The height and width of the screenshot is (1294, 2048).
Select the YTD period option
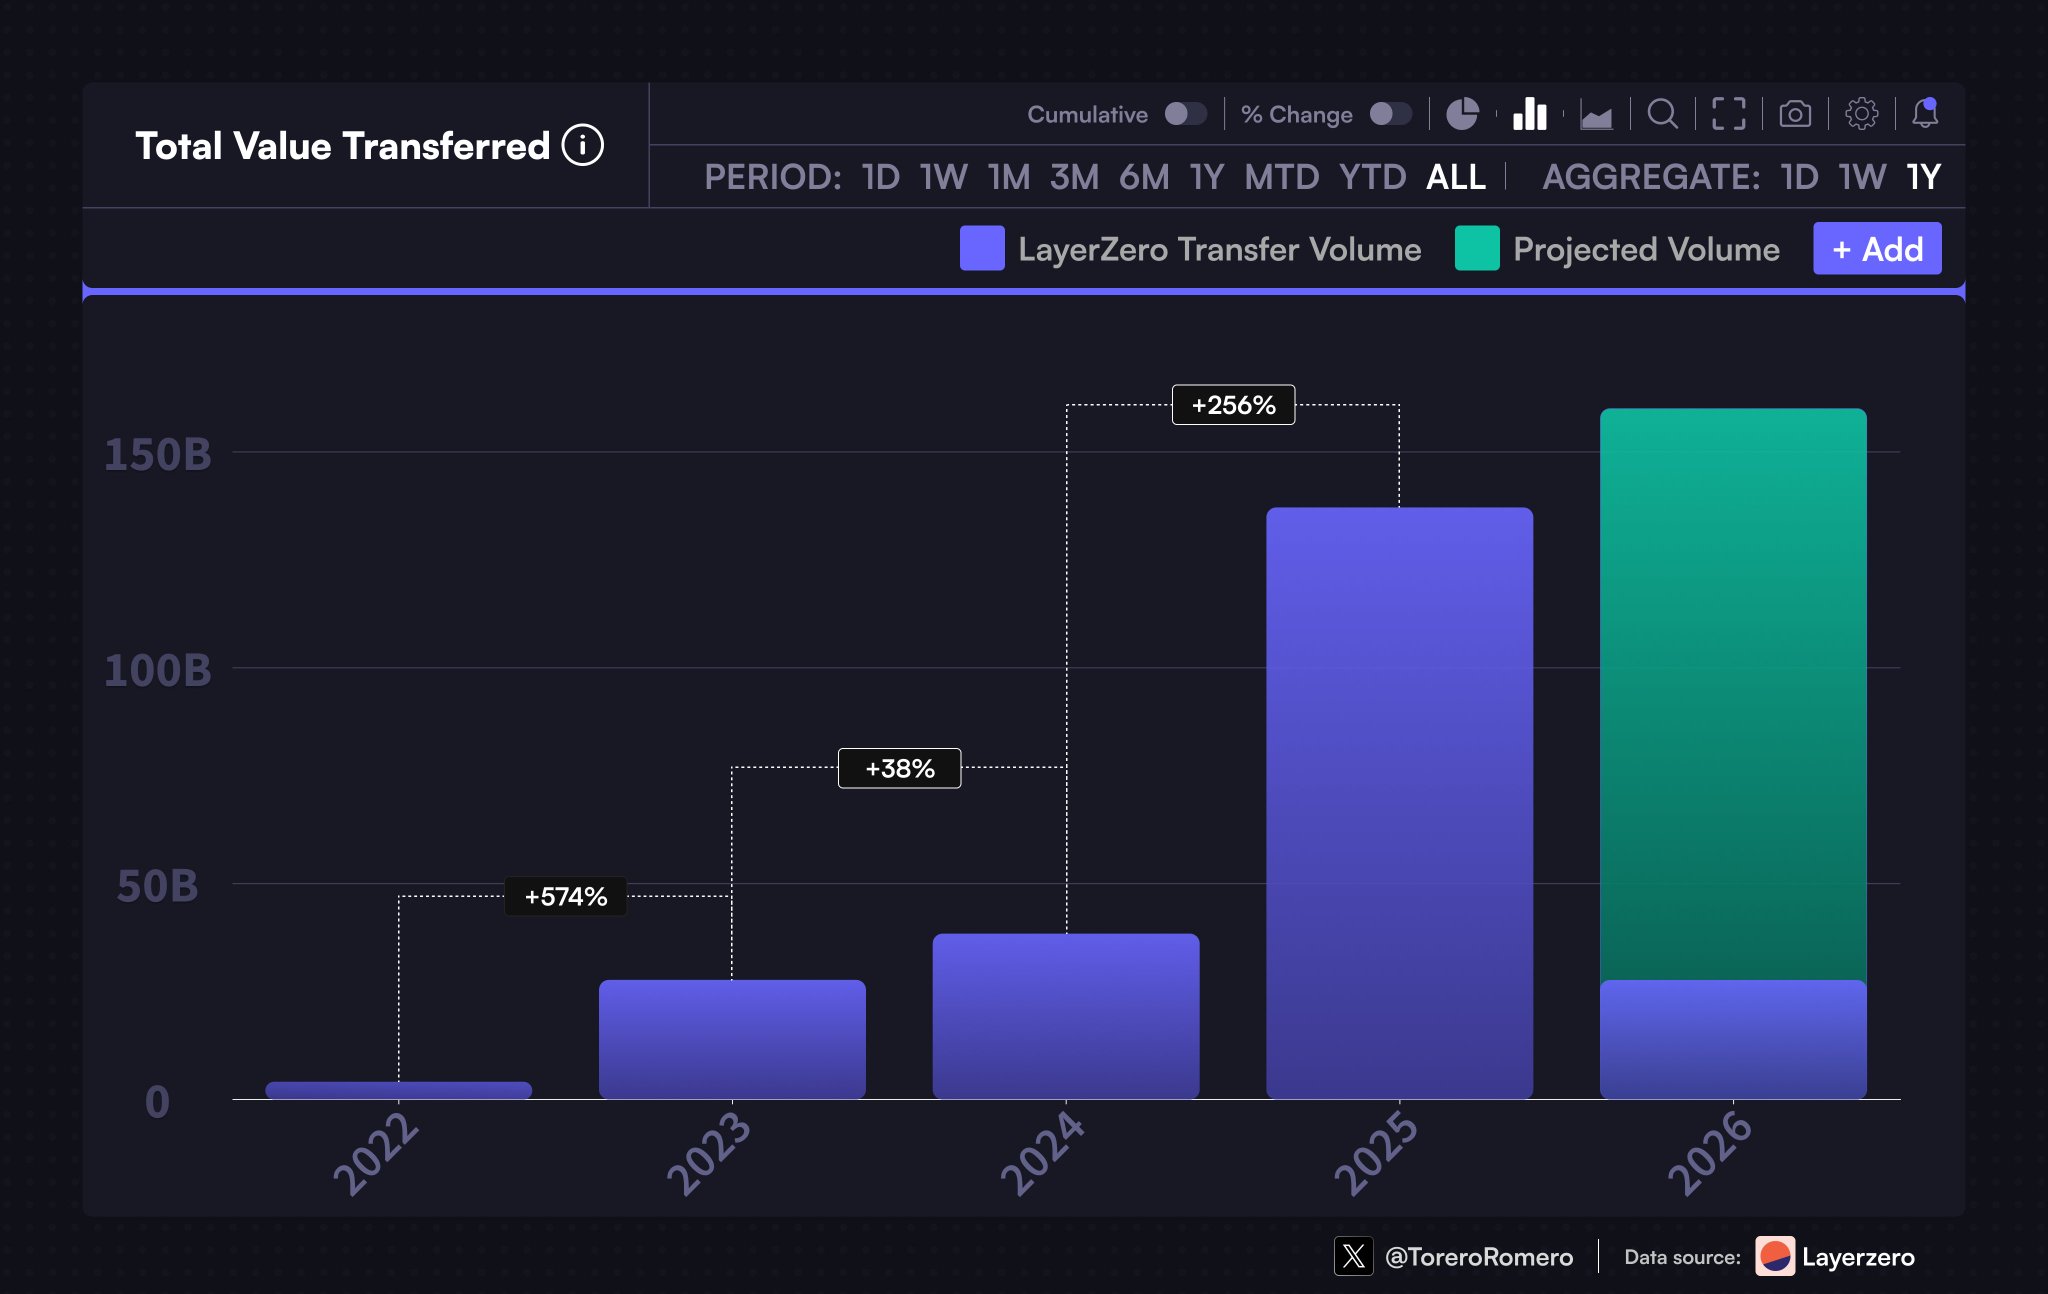coord(1372,177)
